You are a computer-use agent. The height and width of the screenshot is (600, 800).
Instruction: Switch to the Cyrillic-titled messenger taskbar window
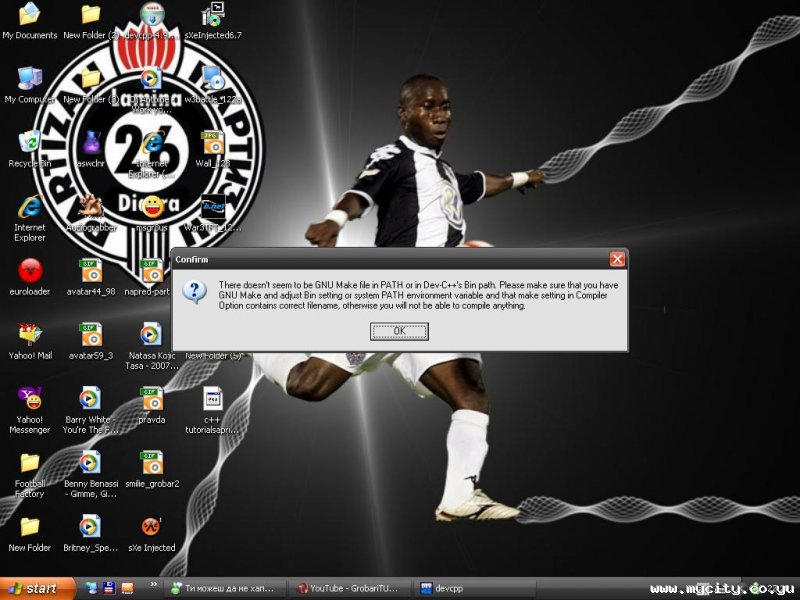224,588
